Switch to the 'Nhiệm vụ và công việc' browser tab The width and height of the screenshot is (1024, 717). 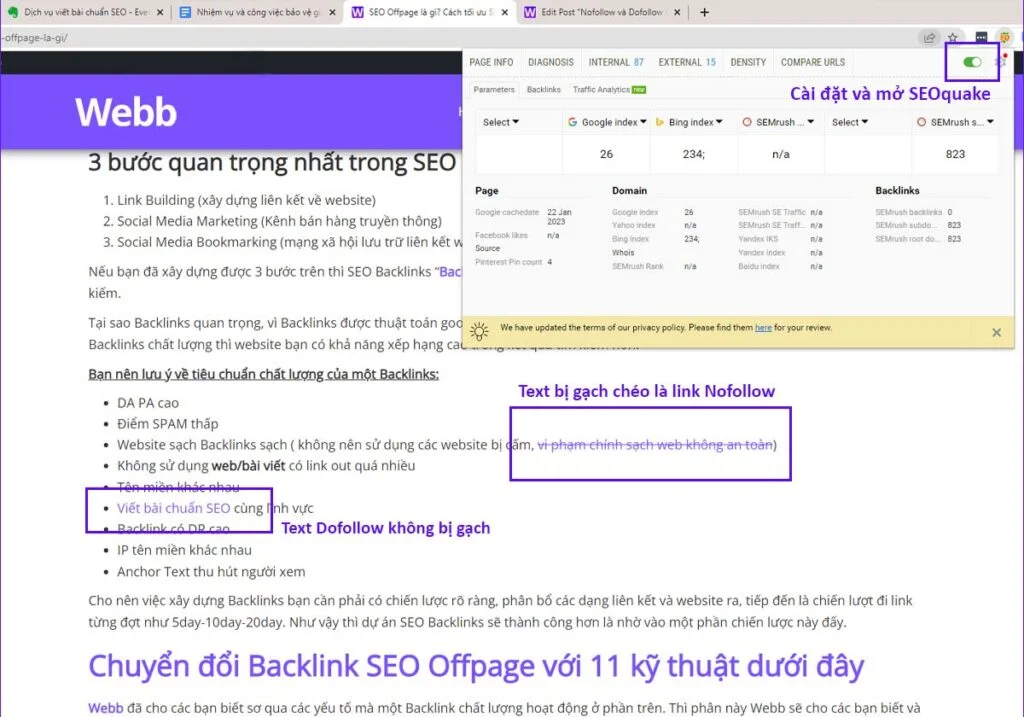coord(257,12)
